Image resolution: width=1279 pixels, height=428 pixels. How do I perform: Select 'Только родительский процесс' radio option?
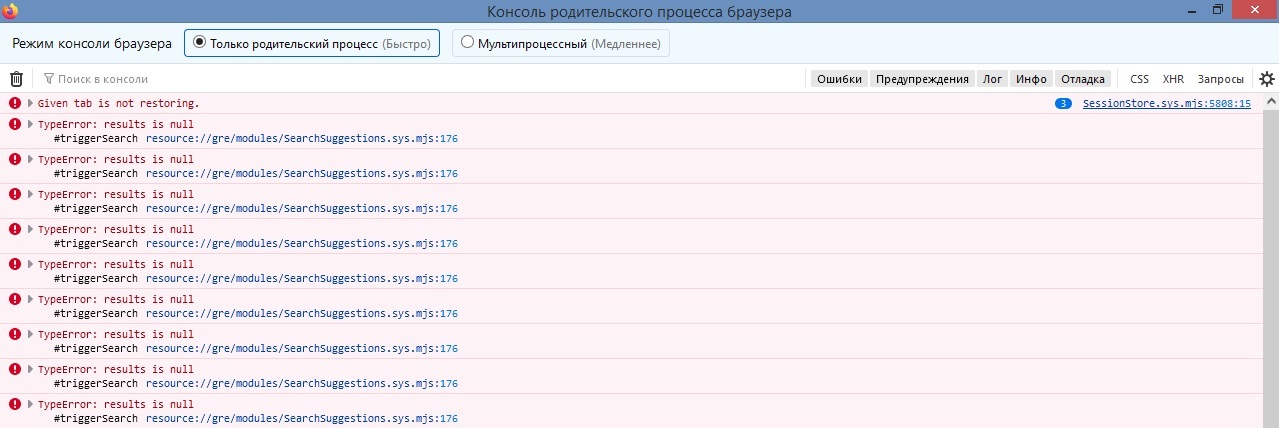200,43
